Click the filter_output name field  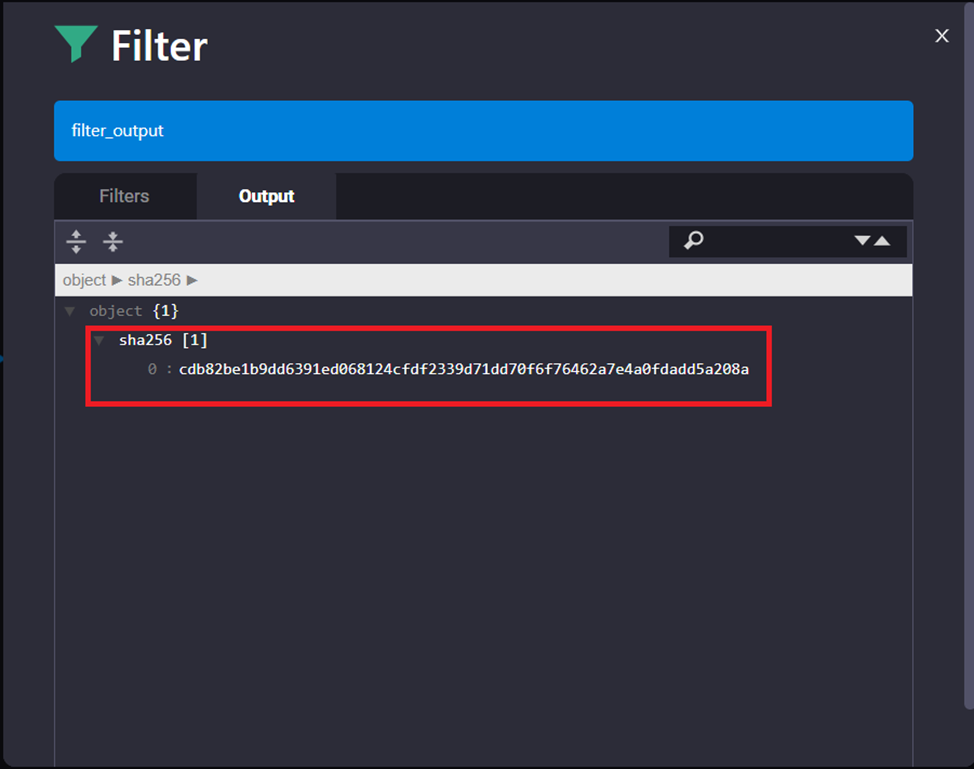coord(483,131)
